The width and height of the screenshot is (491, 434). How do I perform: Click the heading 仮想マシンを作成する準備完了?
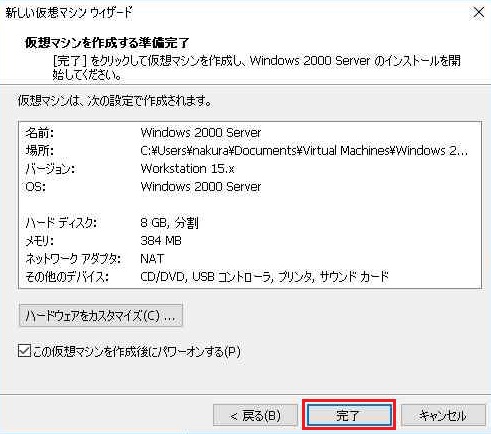[107, 43]
